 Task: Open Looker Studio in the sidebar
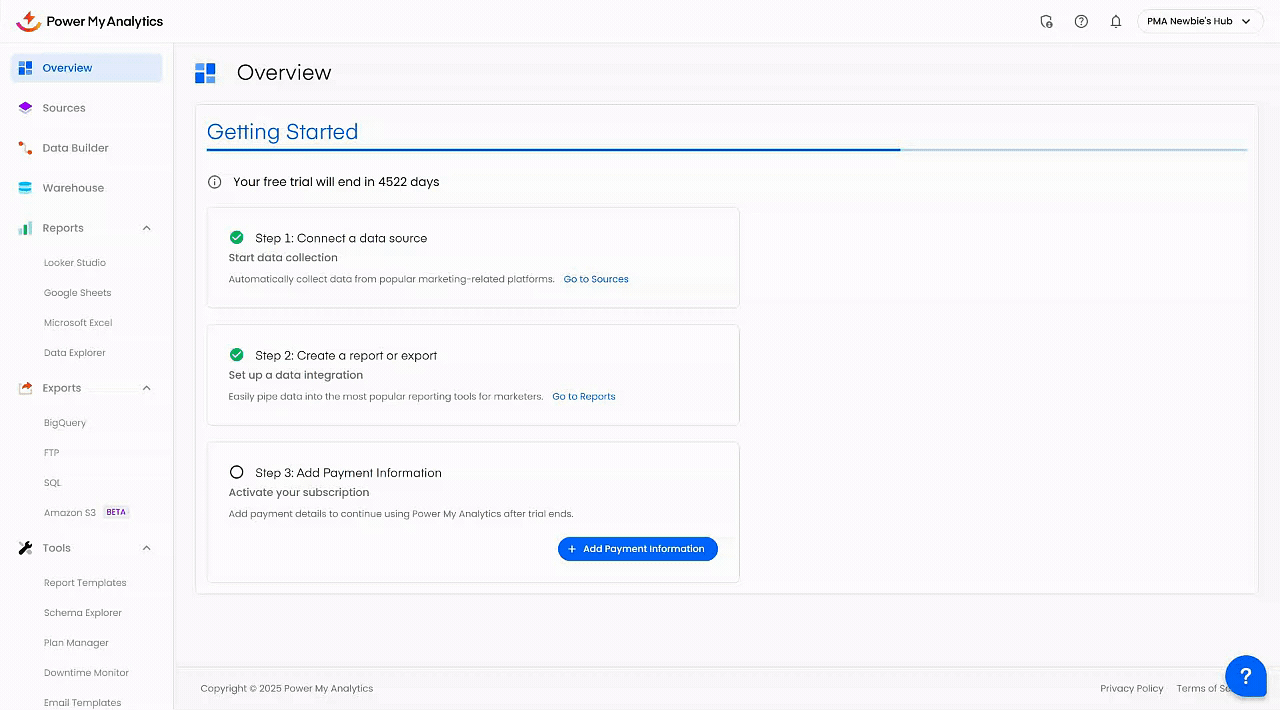(75, 263)
